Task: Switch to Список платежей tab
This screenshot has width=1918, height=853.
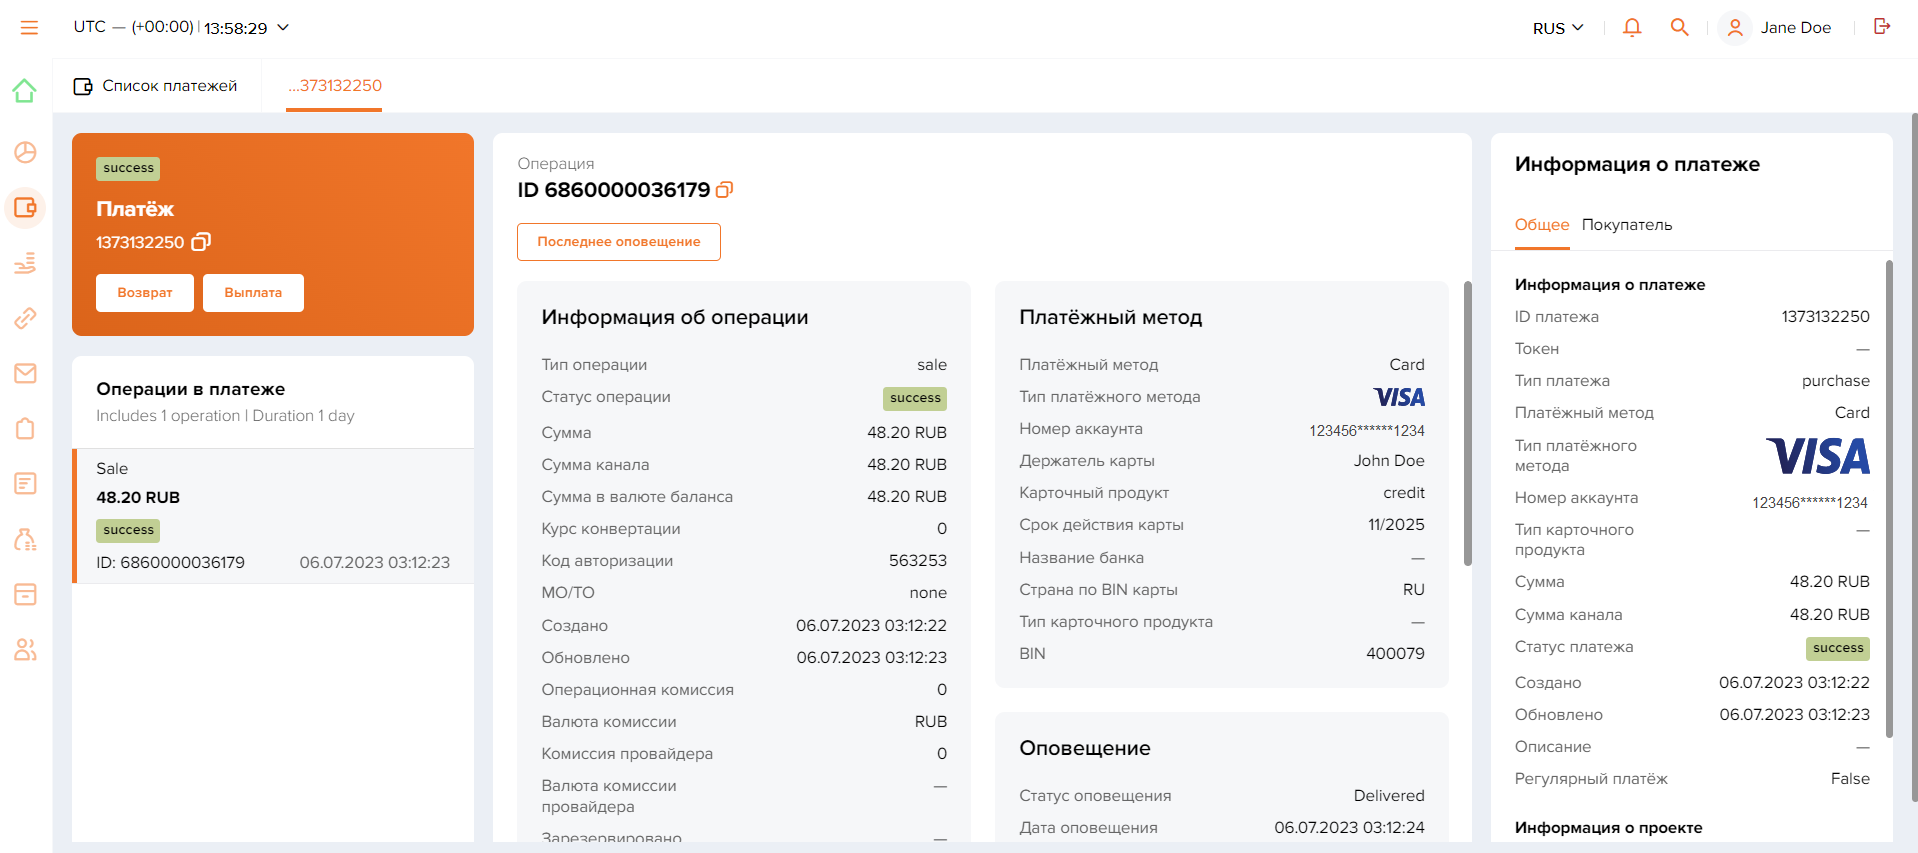Action: [156, 86]
